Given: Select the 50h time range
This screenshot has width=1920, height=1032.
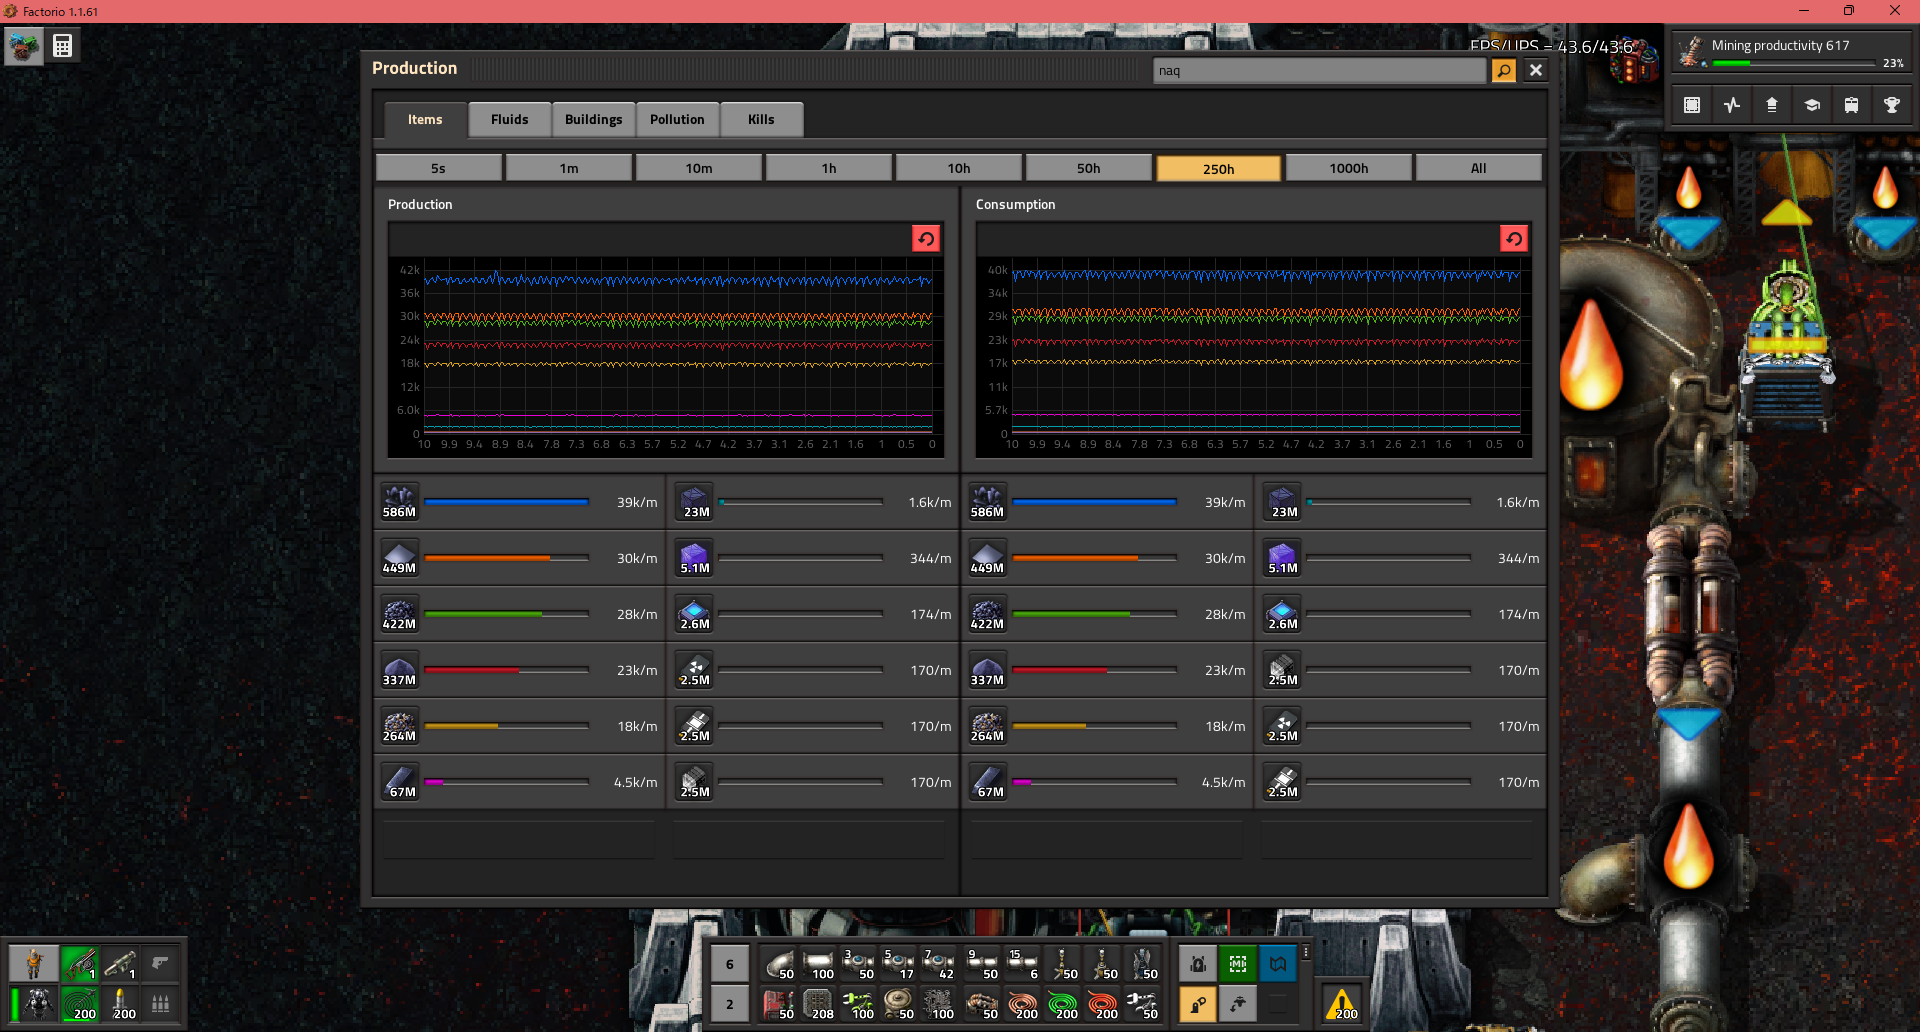Looking at the screenshot, I should [1089, 168].
